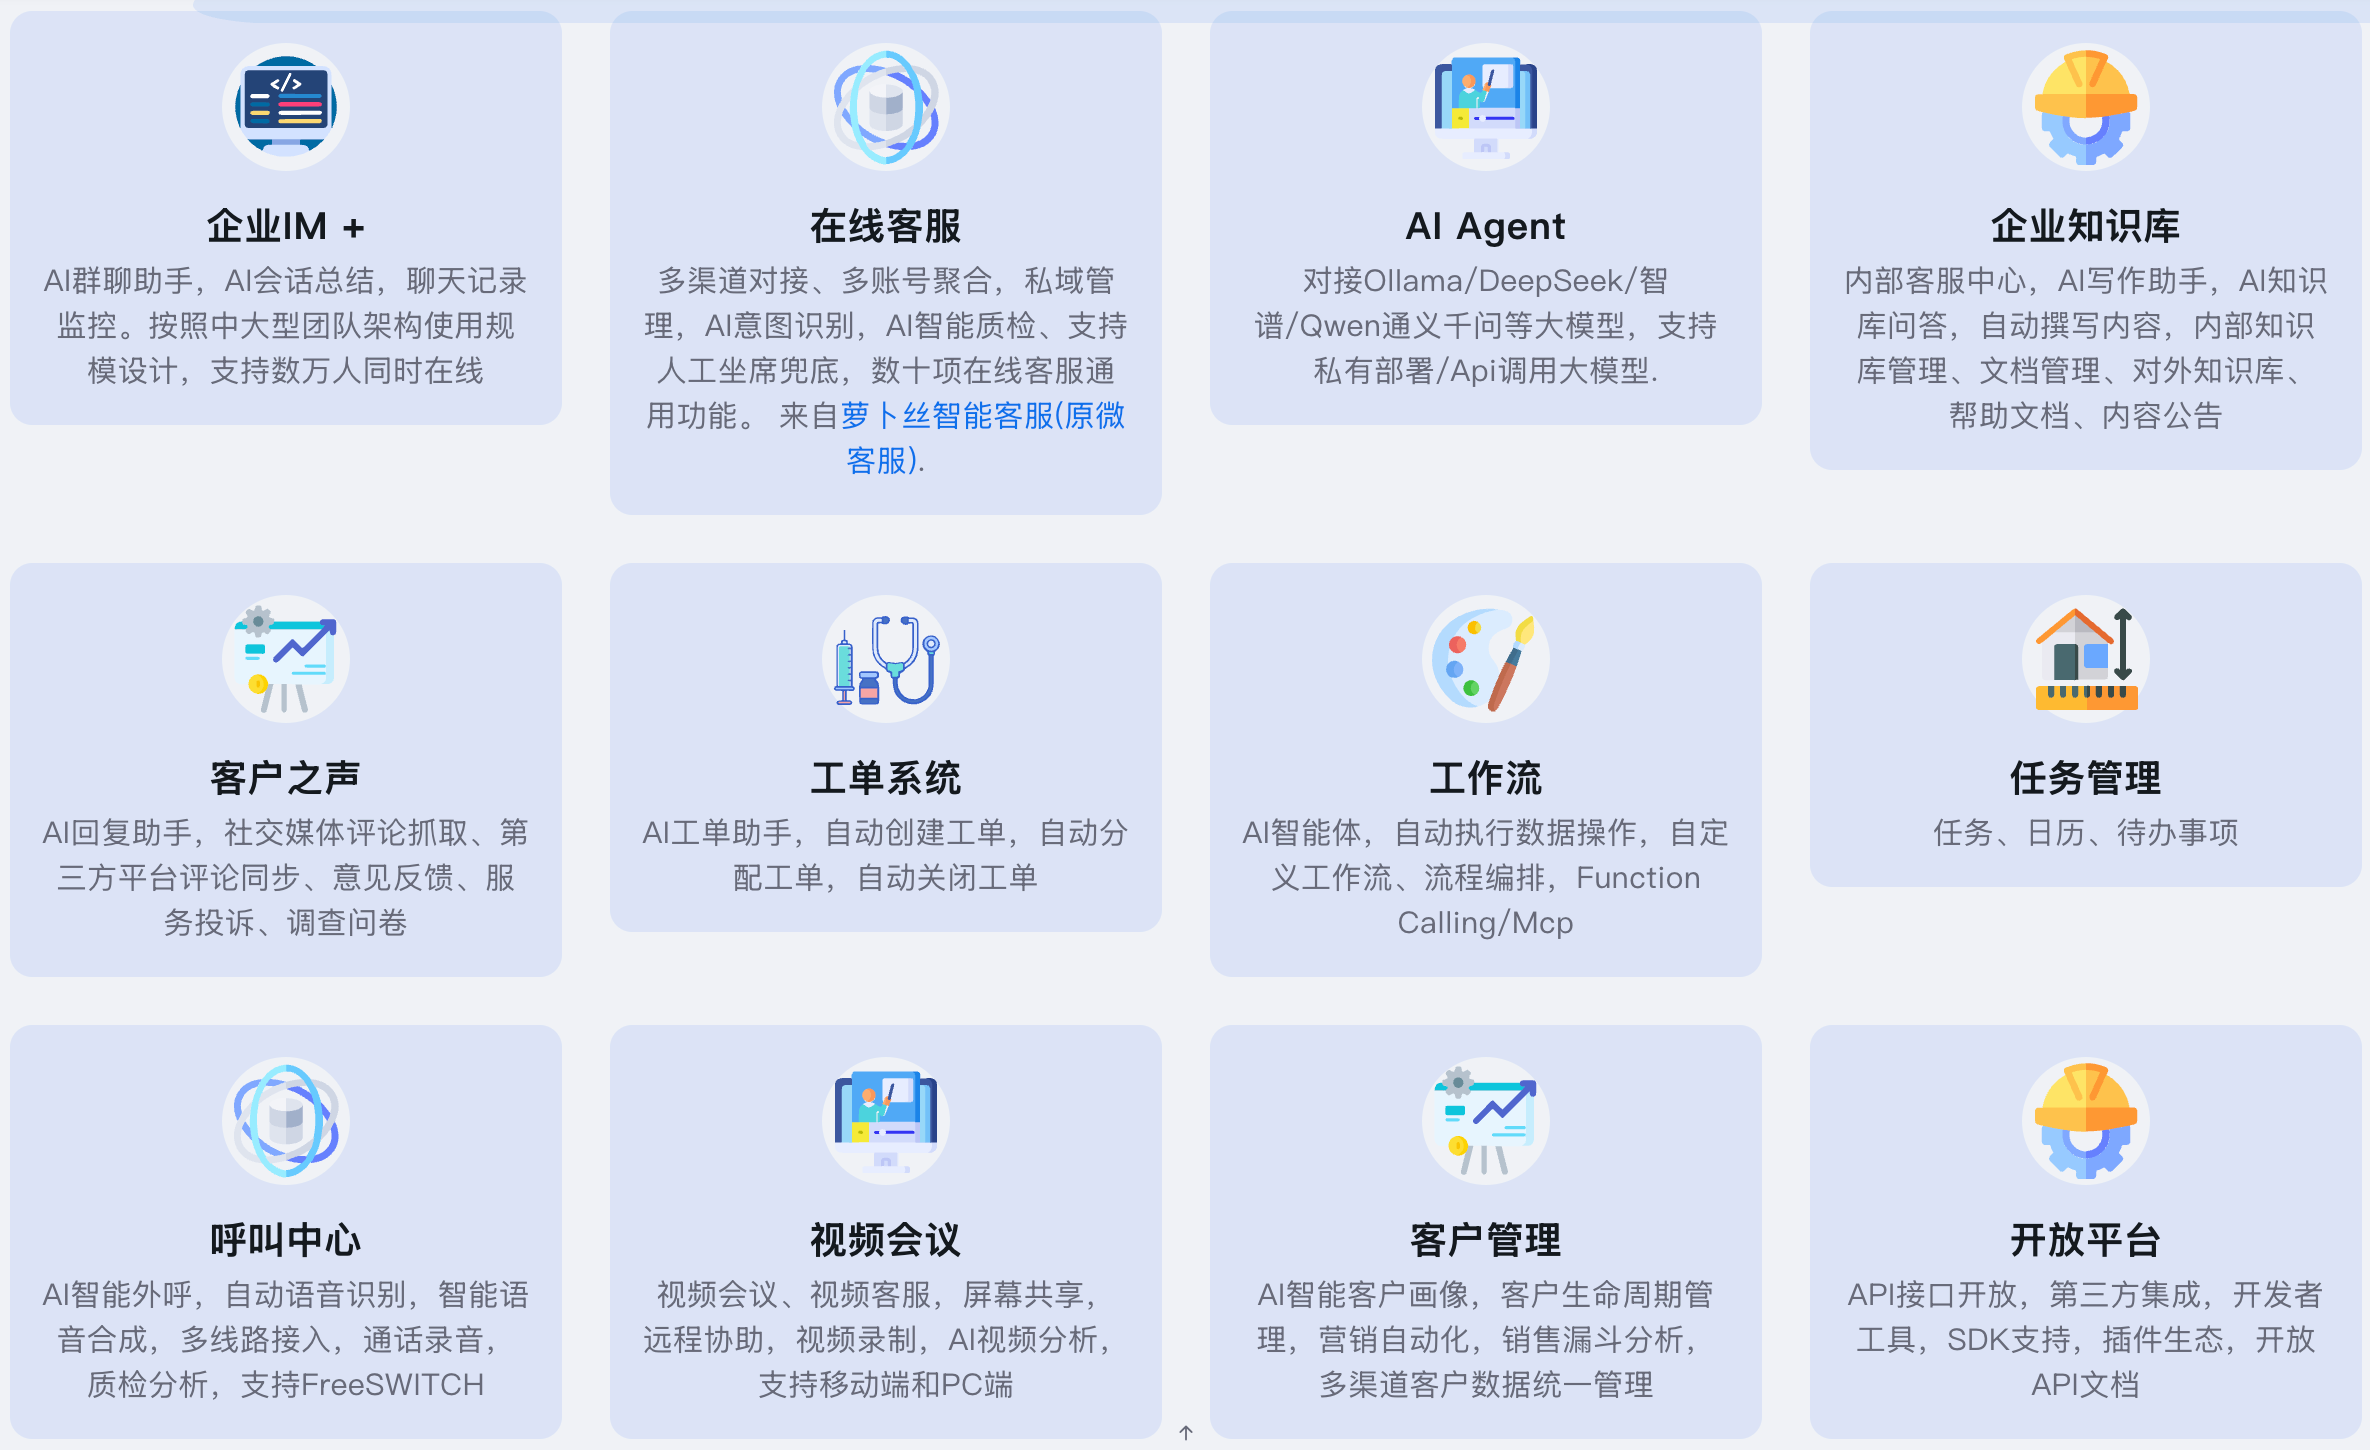Click the AI Agent monitor icon

coord(1484,107)
